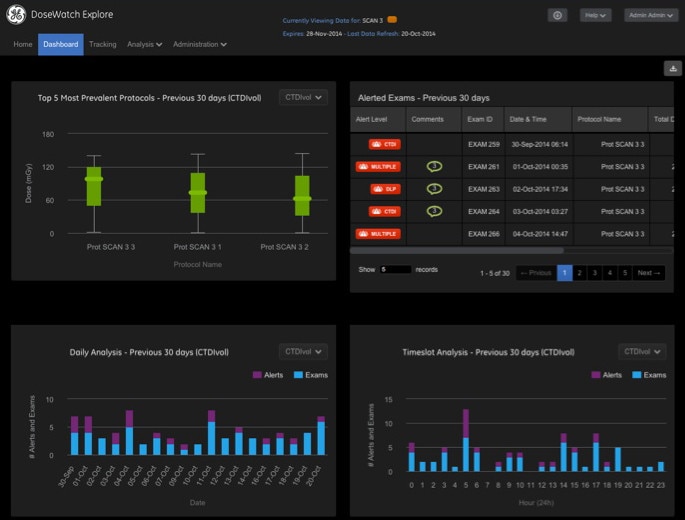Click date 30-Sep-2014 06:14
685x520 pixels.
pos(540,144)
